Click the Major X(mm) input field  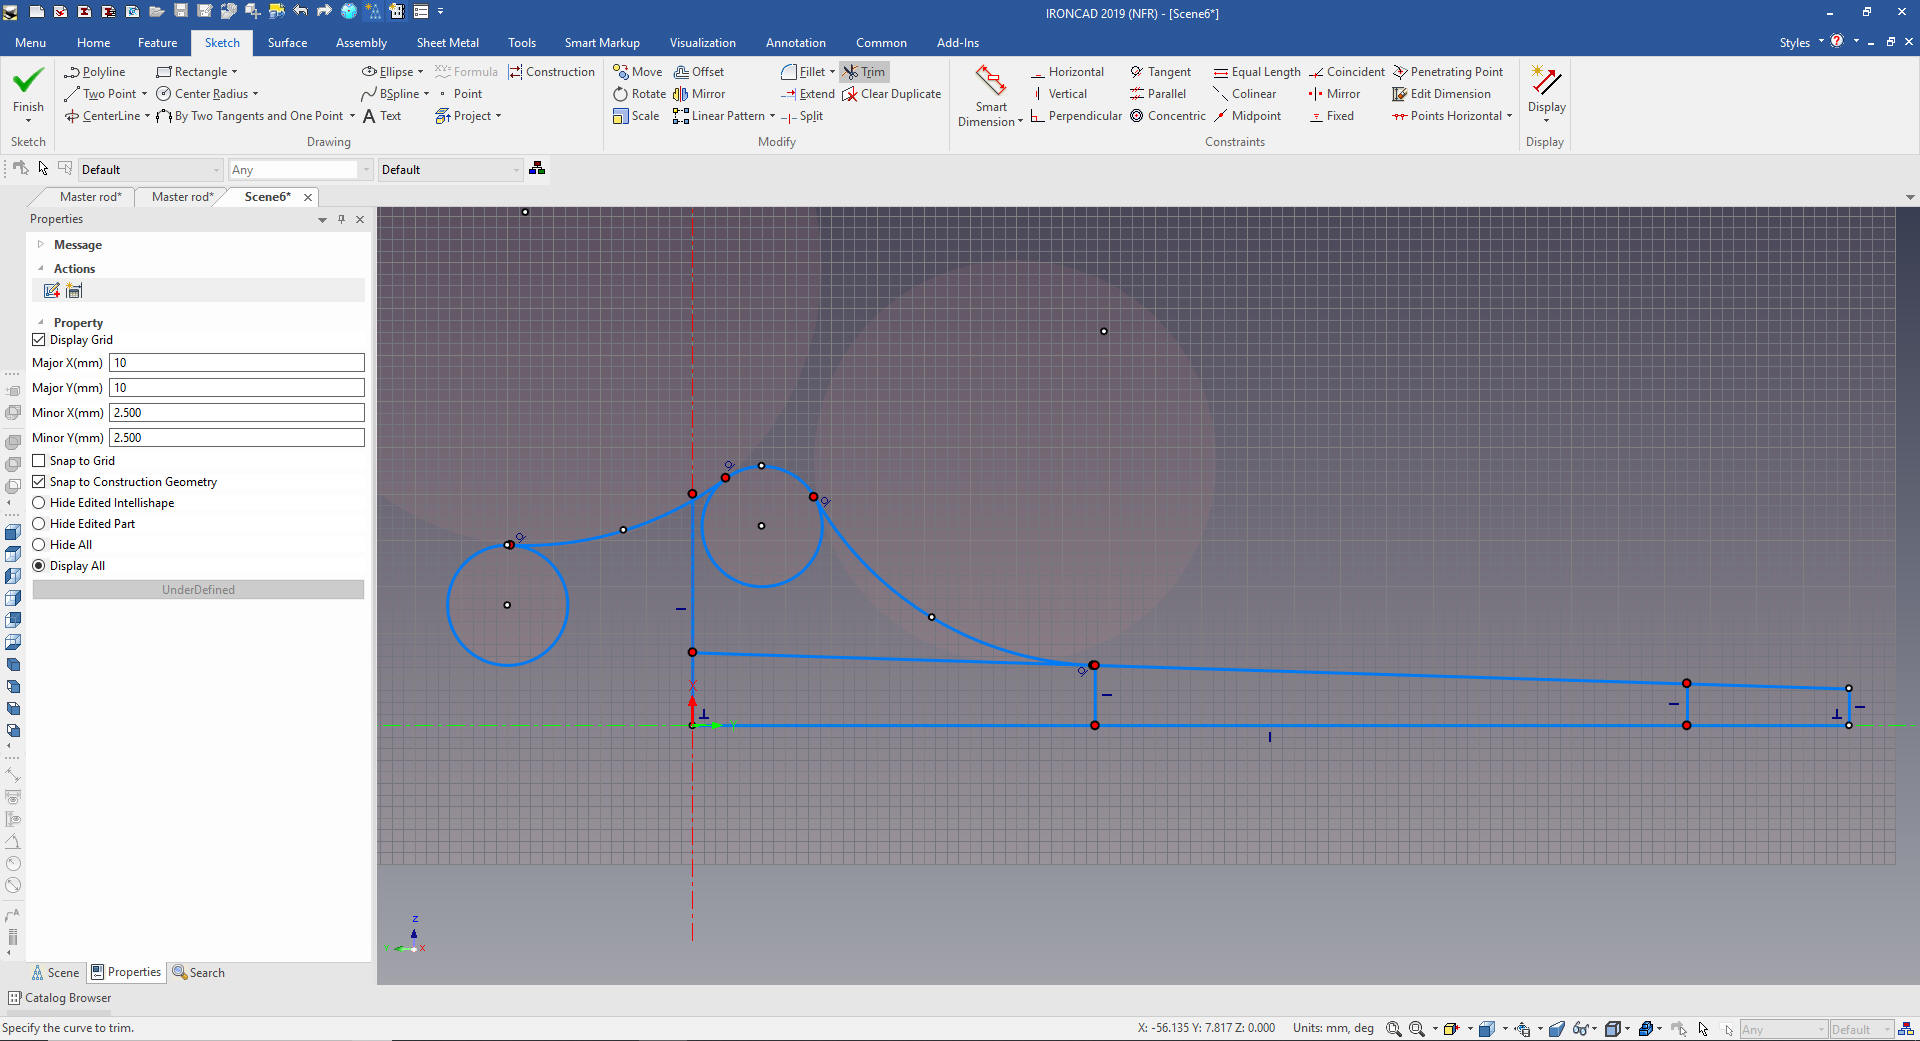[237, 363]
